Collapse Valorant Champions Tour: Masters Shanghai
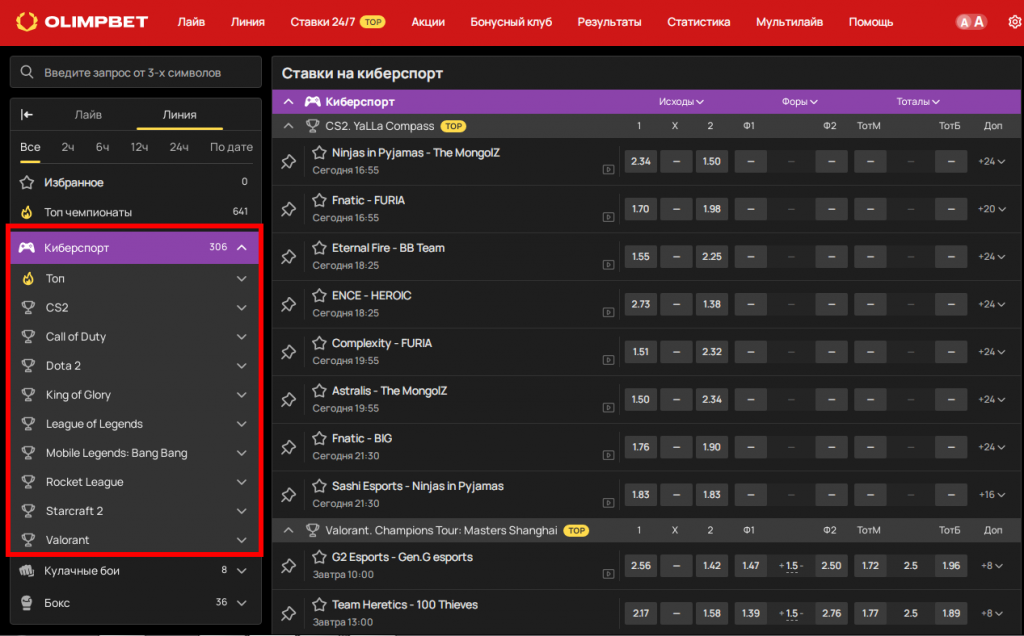Viewport: 1024px width, 636px height. (x=288, y=531)
